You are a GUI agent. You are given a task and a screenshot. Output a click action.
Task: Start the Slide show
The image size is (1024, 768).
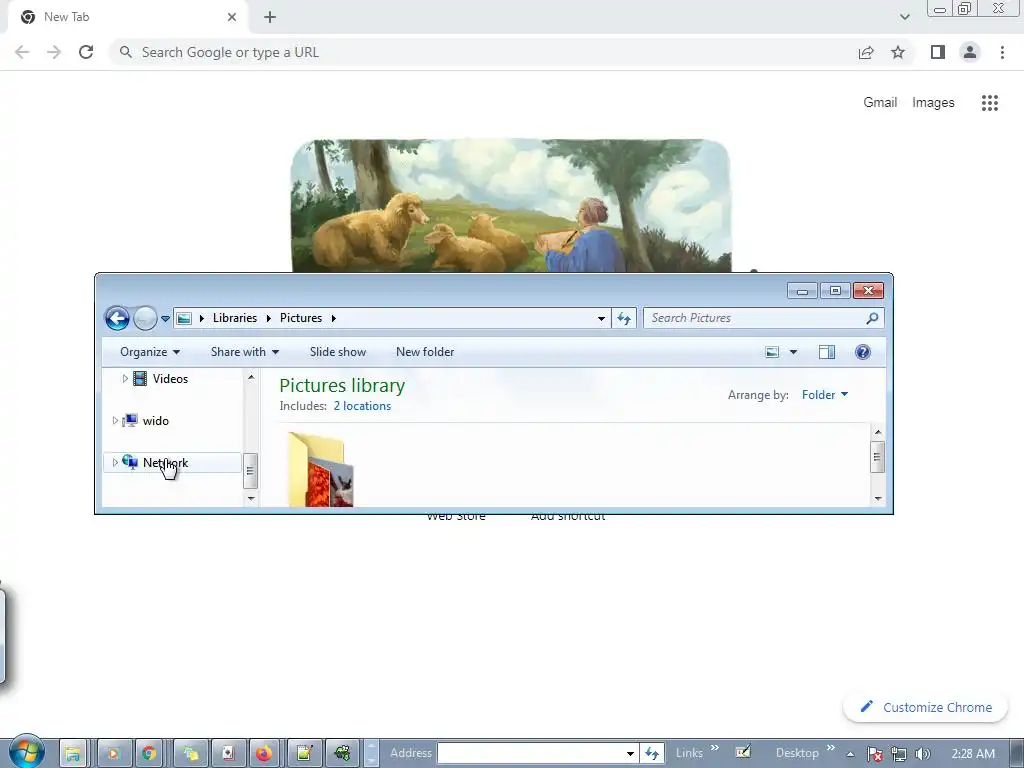pos(338,352)
